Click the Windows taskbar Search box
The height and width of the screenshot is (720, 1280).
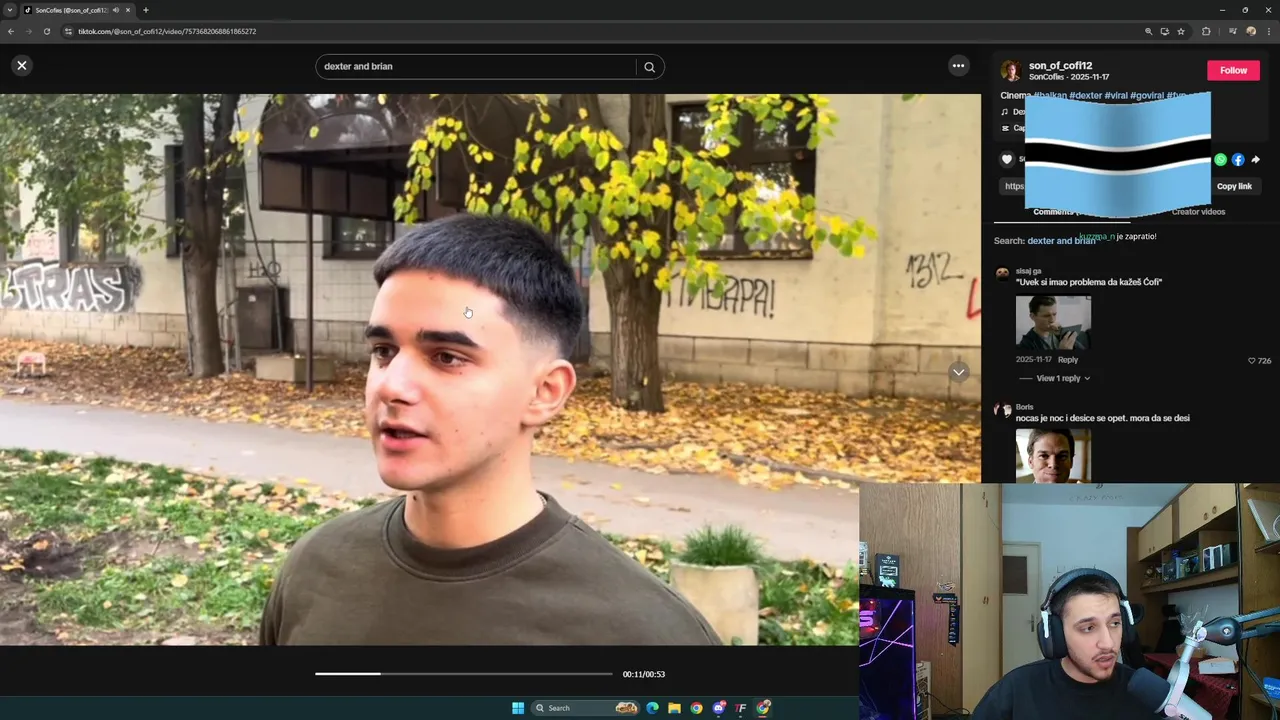(x=586, y=708)
